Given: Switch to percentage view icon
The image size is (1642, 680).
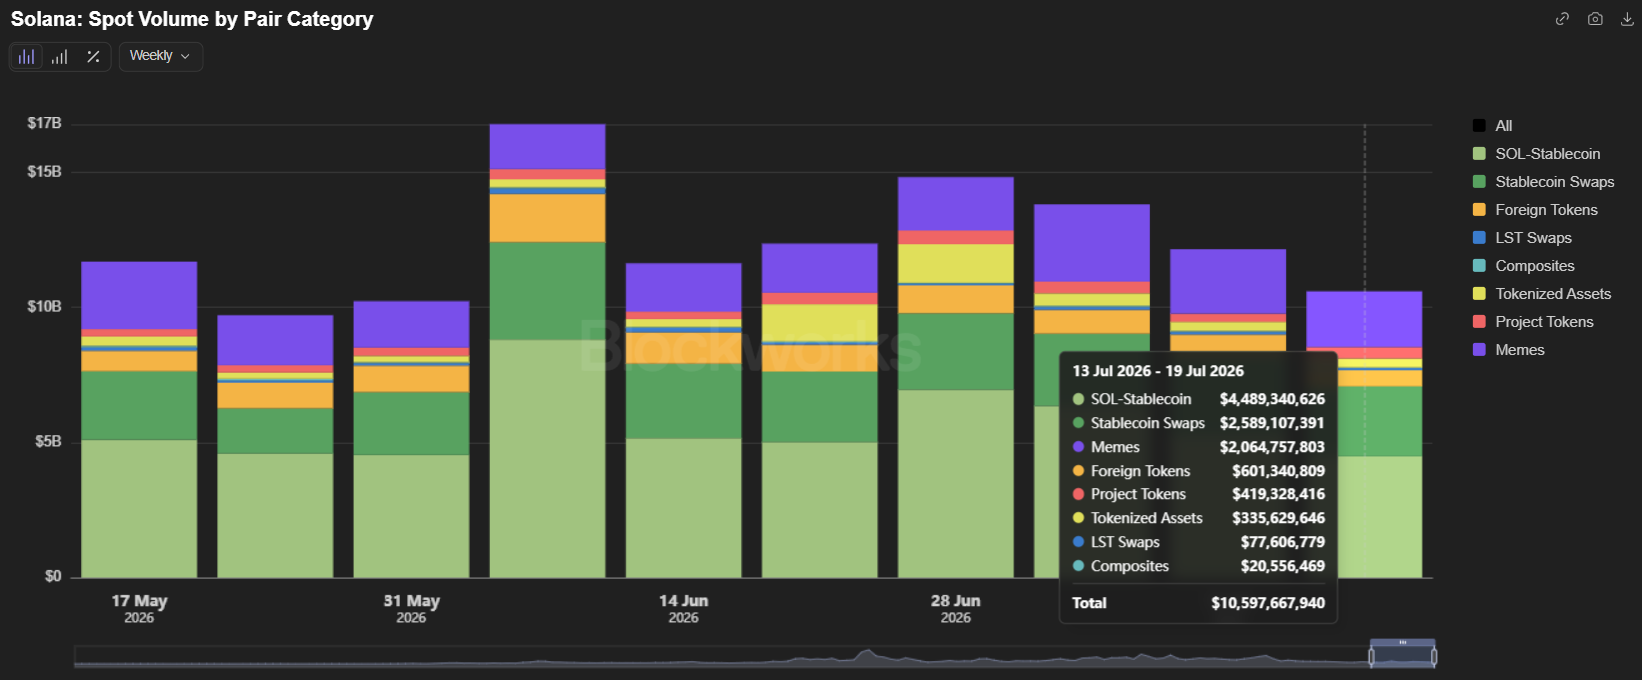Looking at the screenshot, I should pos(93,57).
